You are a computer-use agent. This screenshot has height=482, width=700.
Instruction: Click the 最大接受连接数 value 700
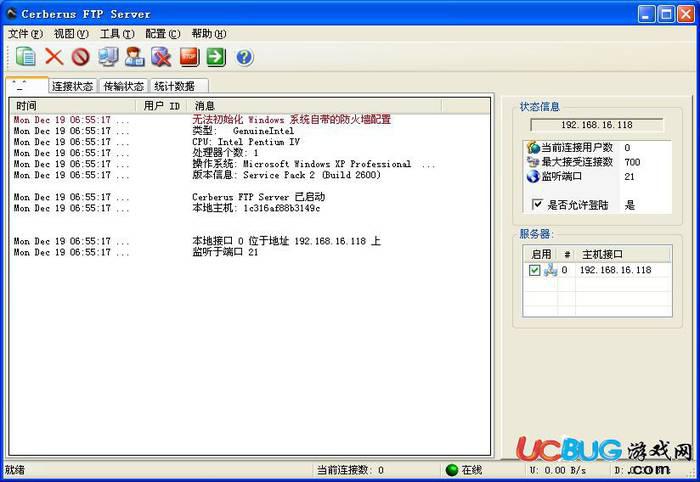pyautogui.click(x=632, y=162)
